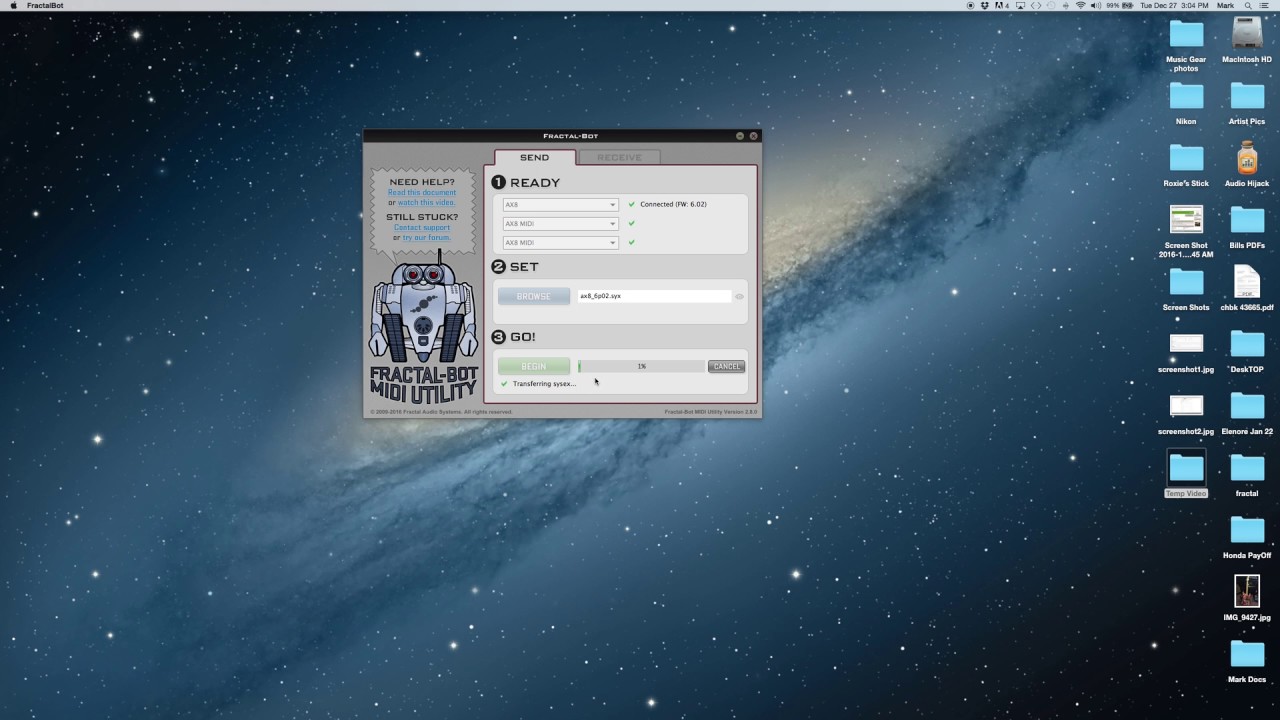Select the Mark Docs folder
This screenshot has width=1280, height=720.
[x=1247, y=654]
